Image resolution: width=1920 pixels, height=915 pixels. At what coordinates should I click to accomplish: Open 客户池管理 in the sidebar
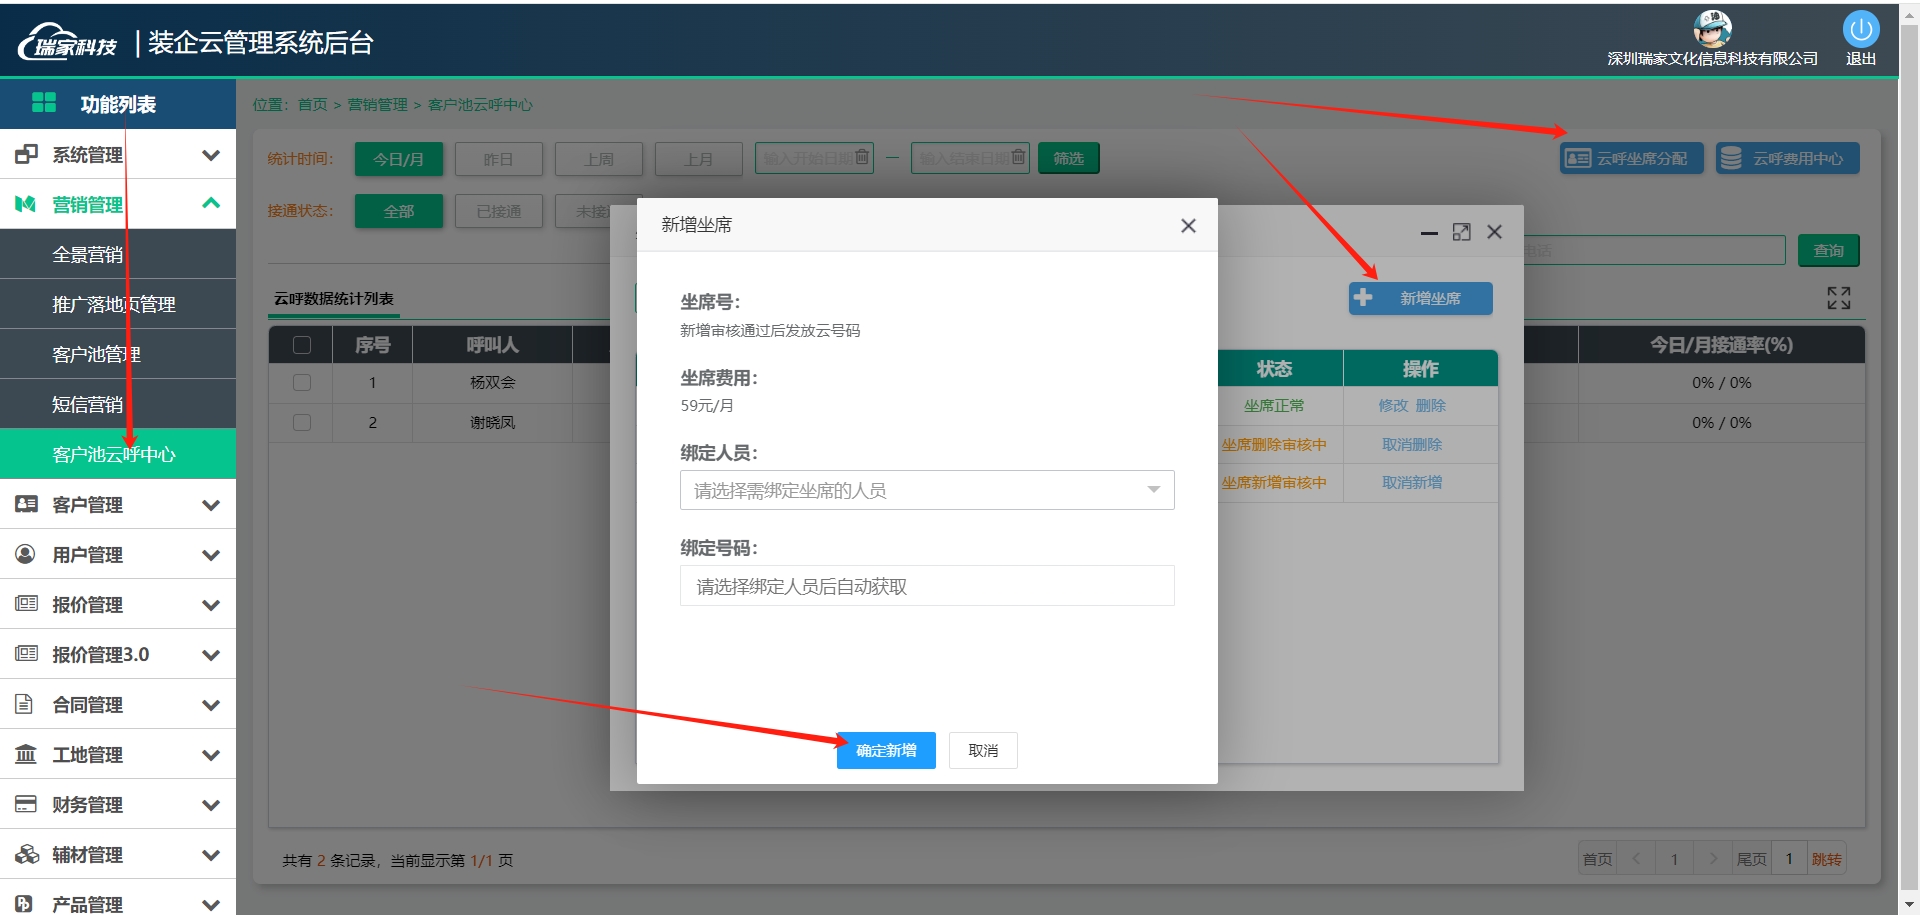[x=97, y=355]
